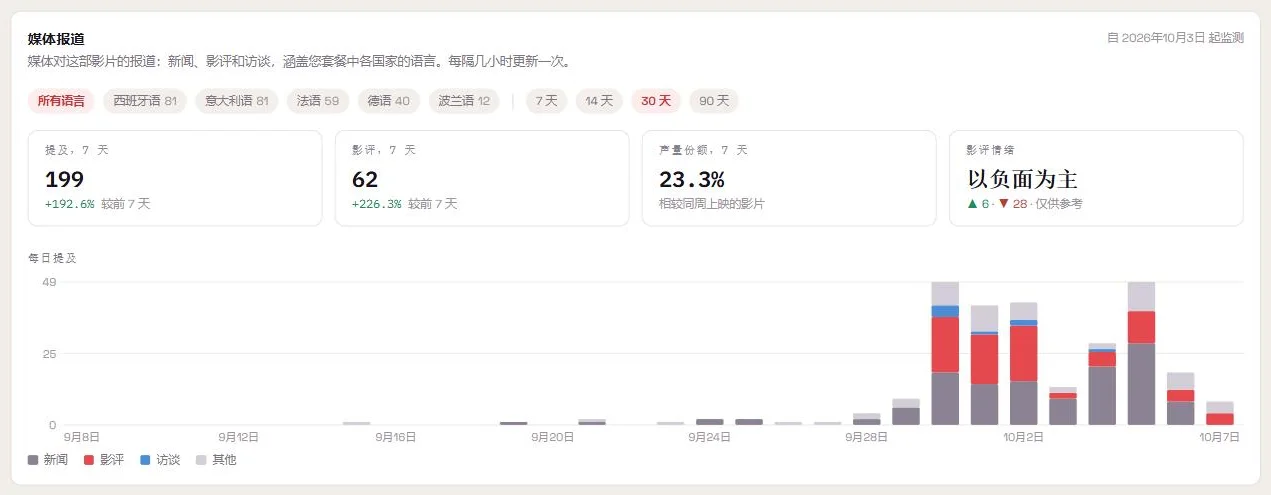Select the 30 天 time range
The height and width of the screenshot is (495, 1271).
656,101
